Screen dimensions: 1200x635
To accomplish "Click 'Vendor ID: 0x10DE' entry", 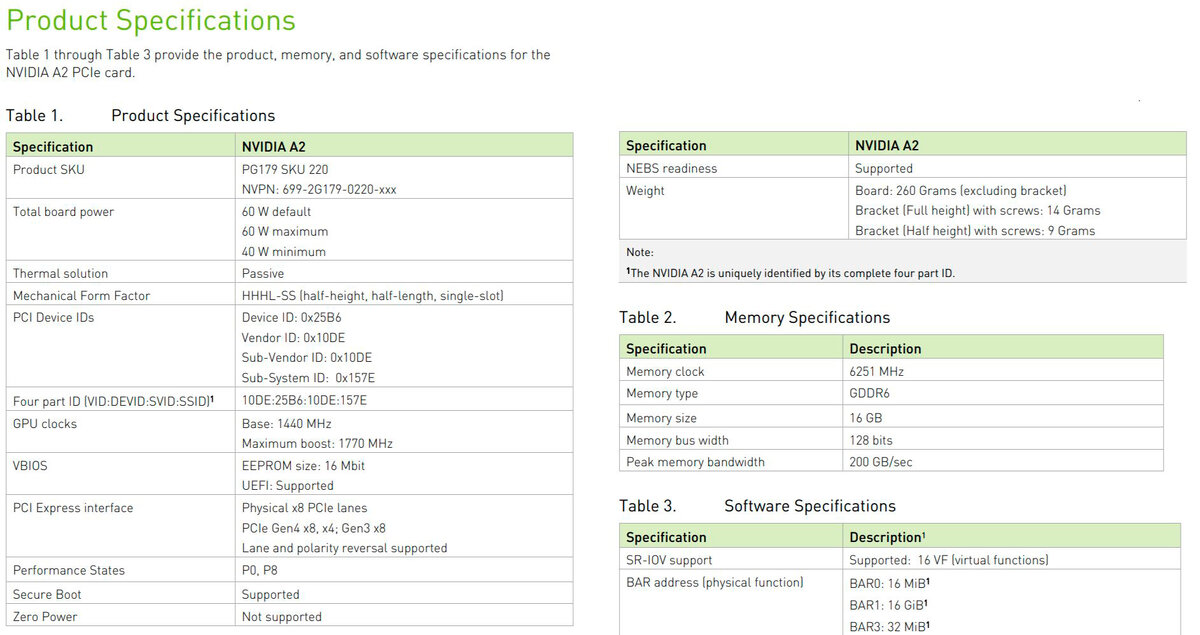I will 294,338.
